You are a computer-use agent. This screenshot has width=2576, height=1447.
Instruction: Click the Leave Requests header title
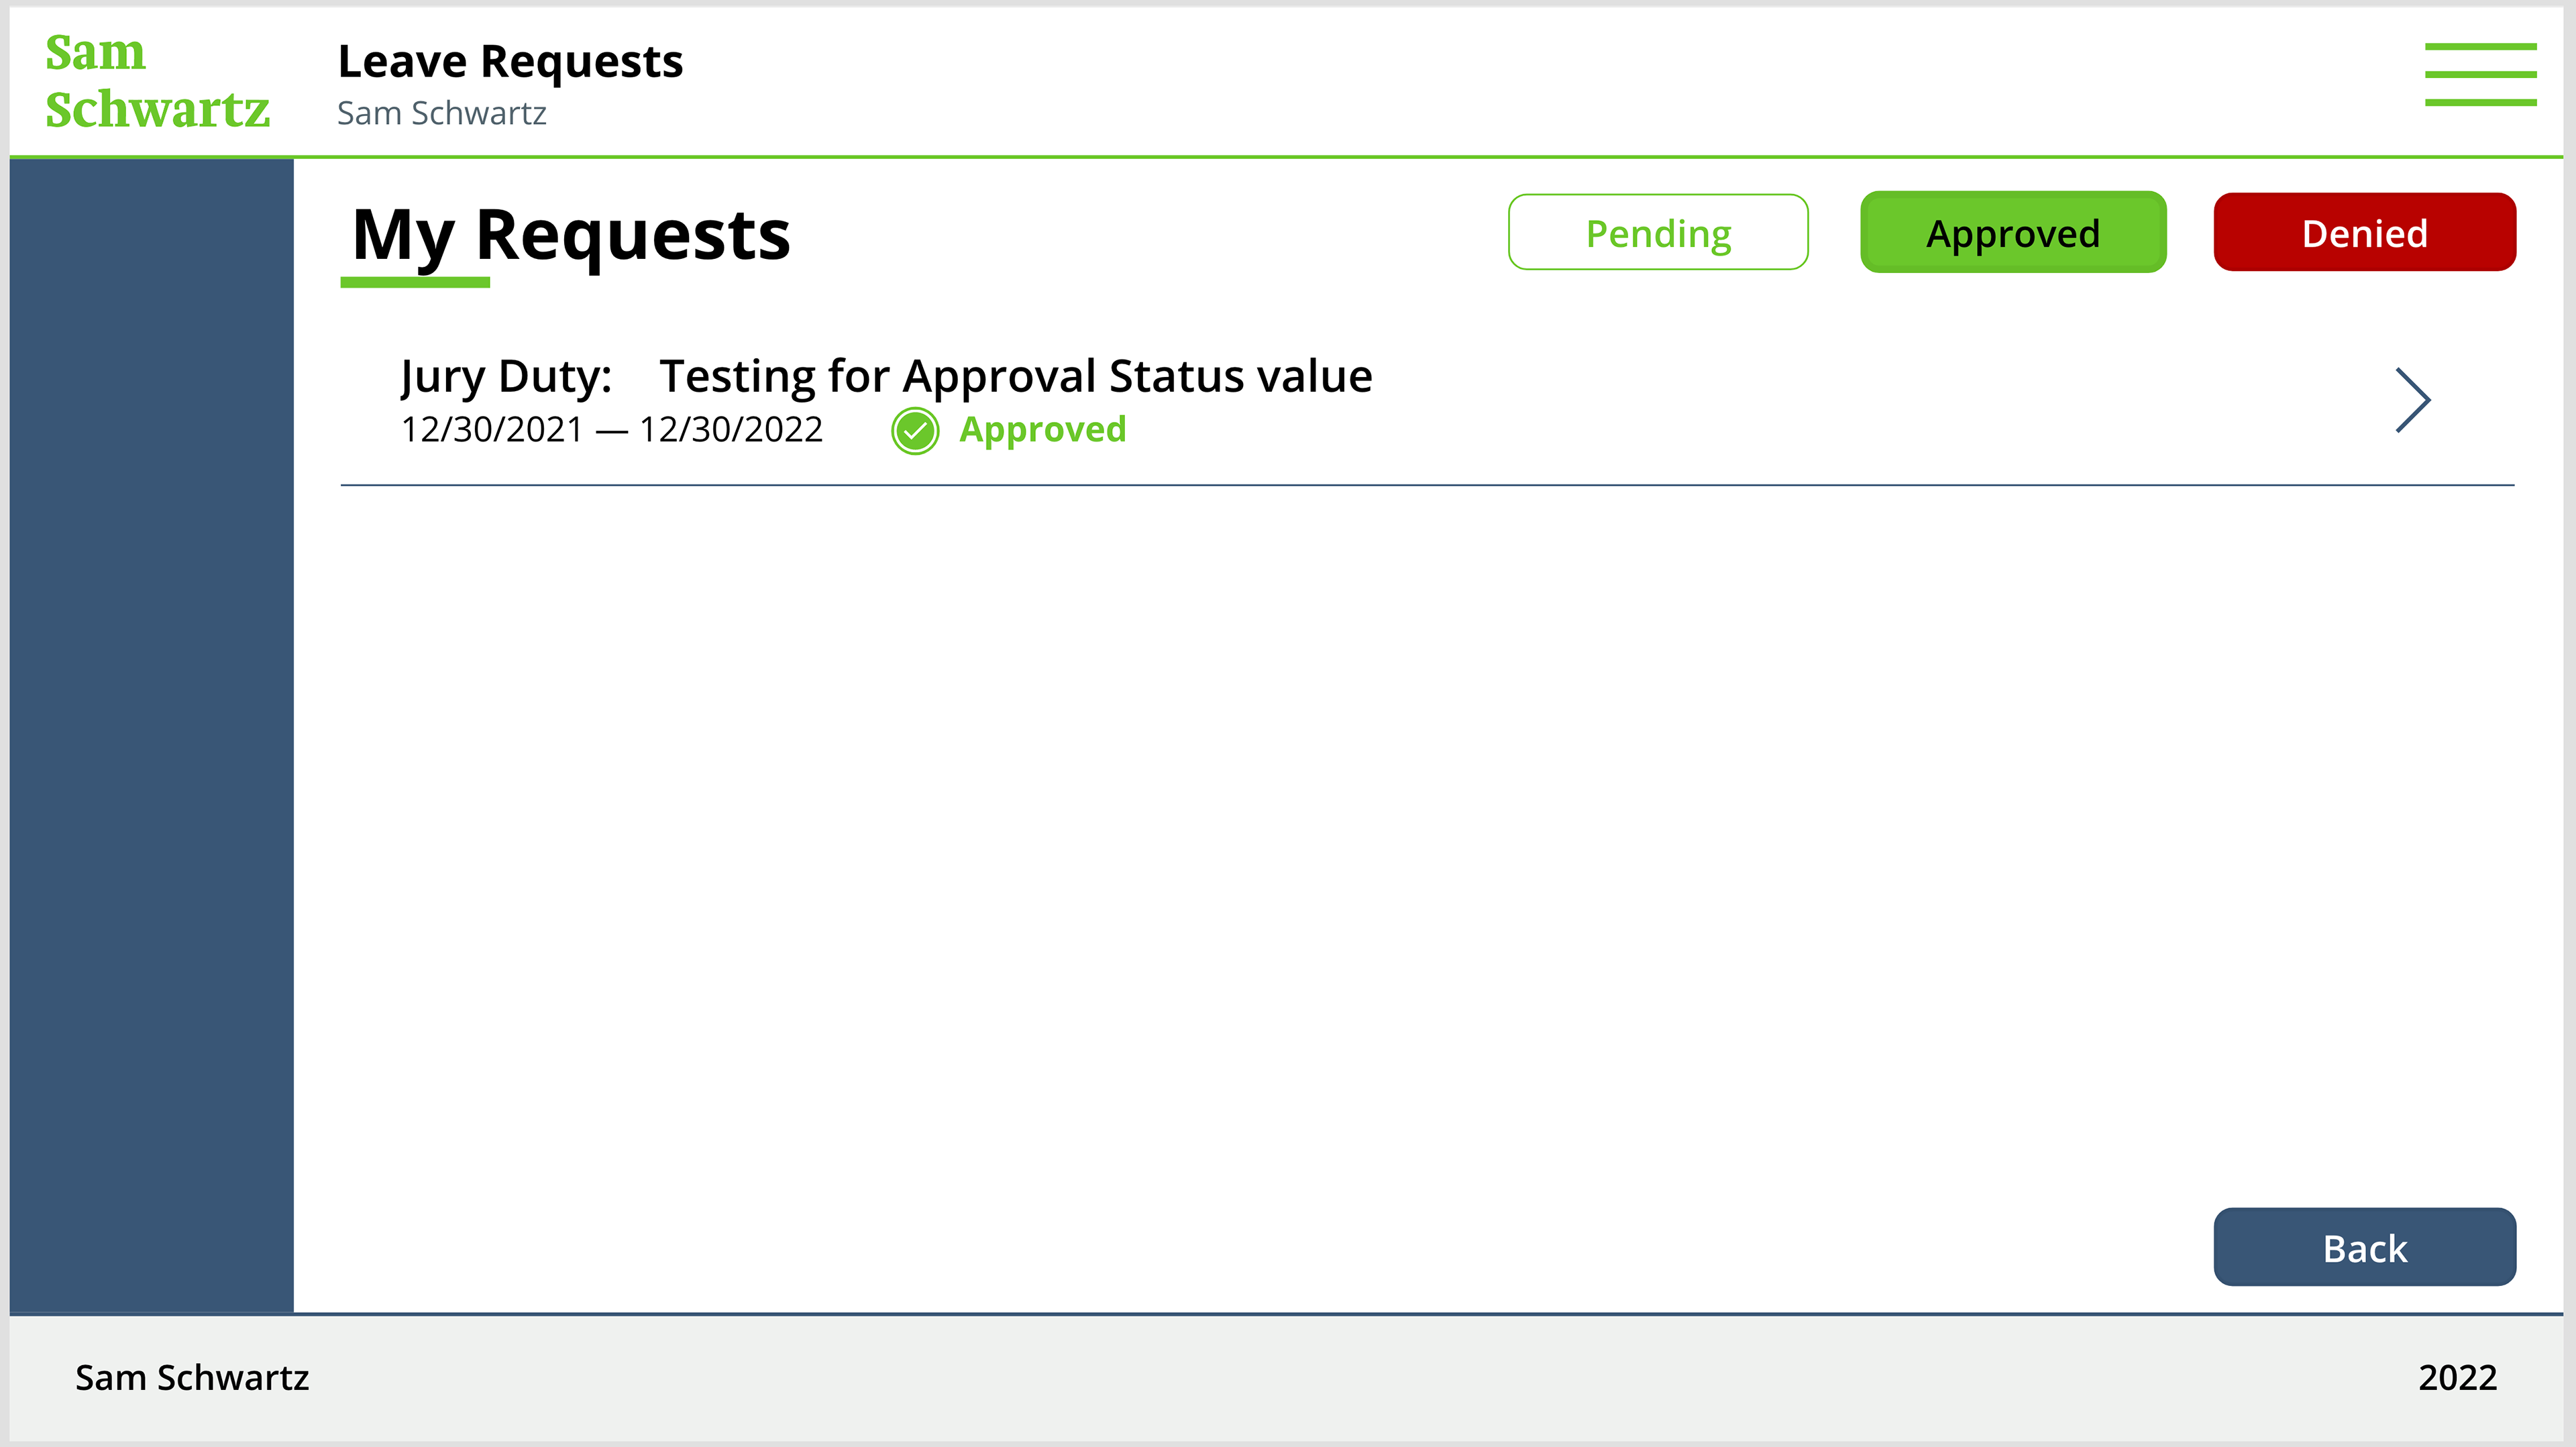pos(510,62)
